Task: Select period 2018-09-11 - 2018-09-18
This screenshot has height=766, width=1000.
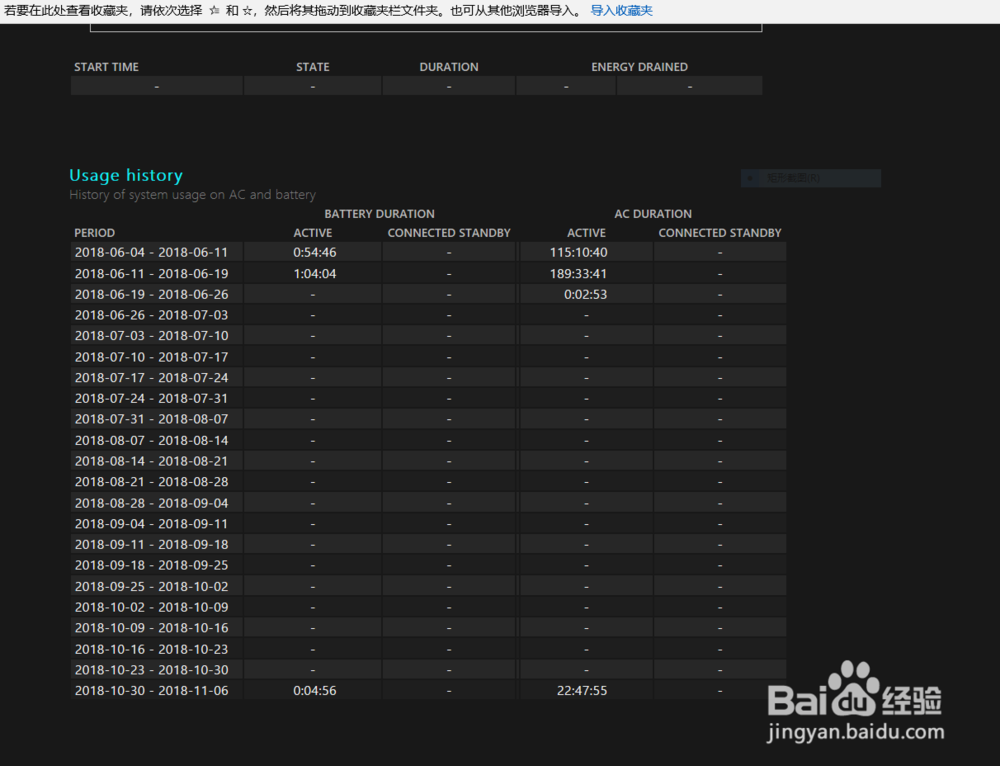Action: point(151,544)
